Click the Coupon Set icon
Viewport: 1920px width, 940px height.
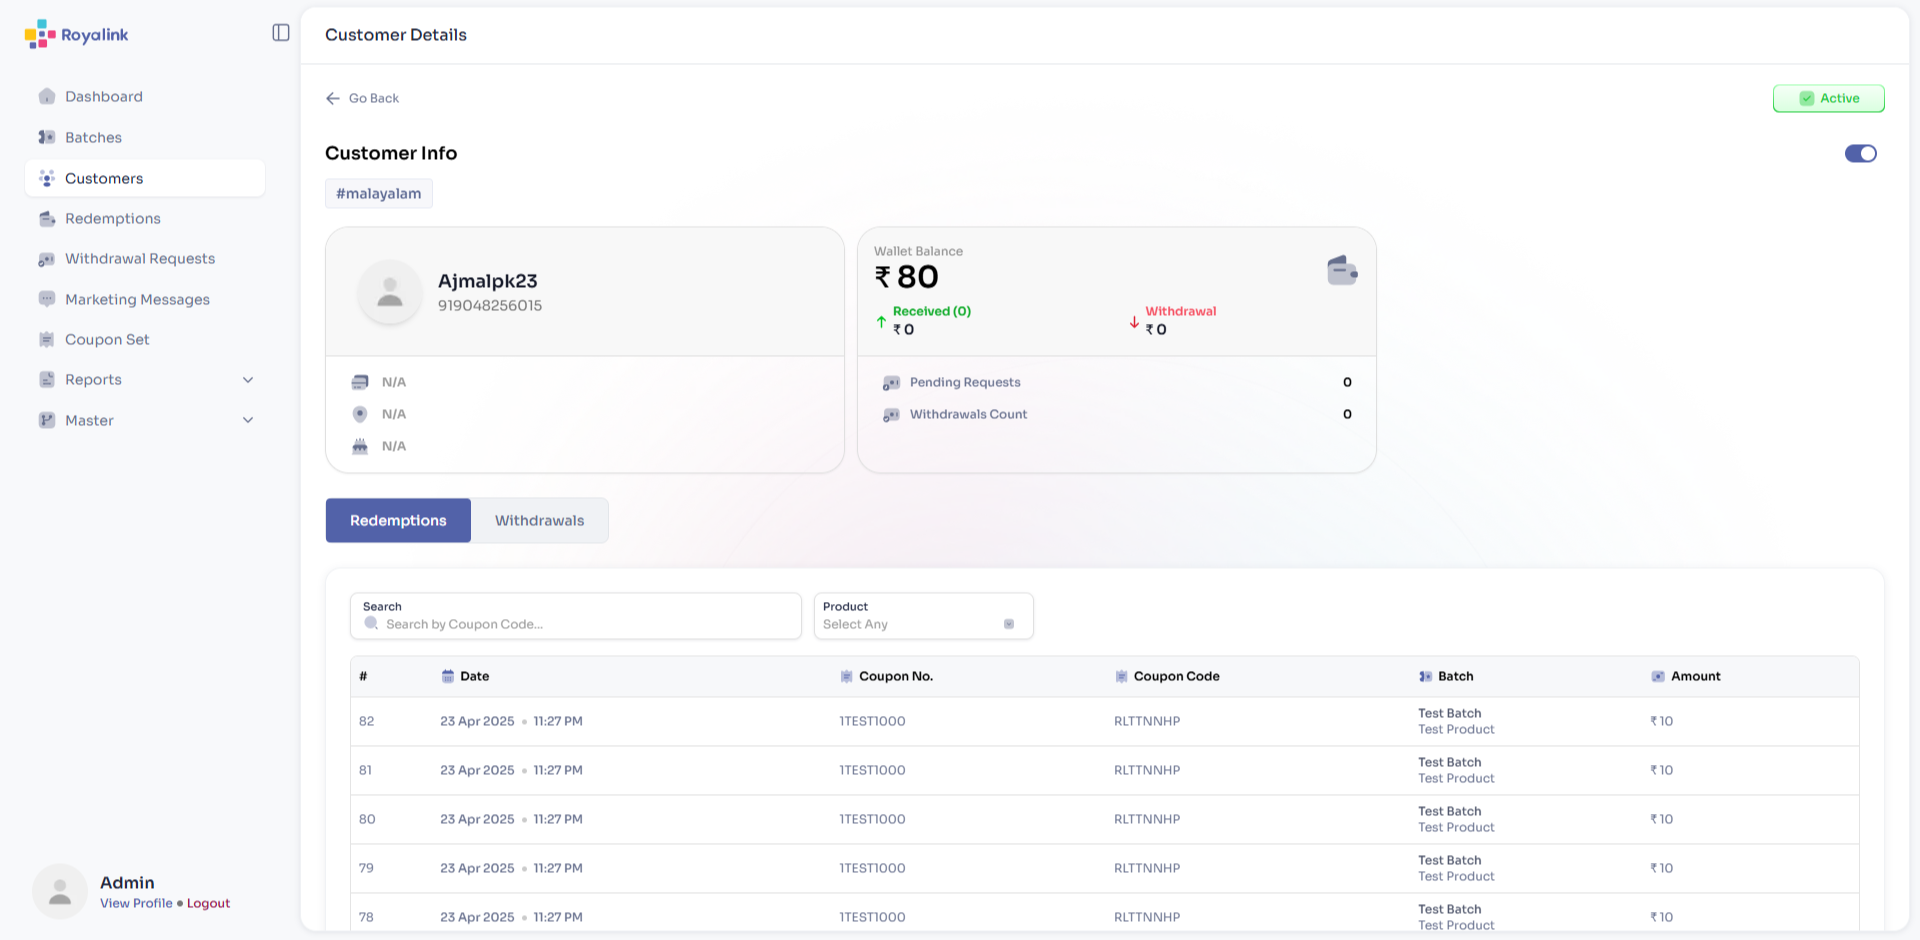(x=47, y=340)
